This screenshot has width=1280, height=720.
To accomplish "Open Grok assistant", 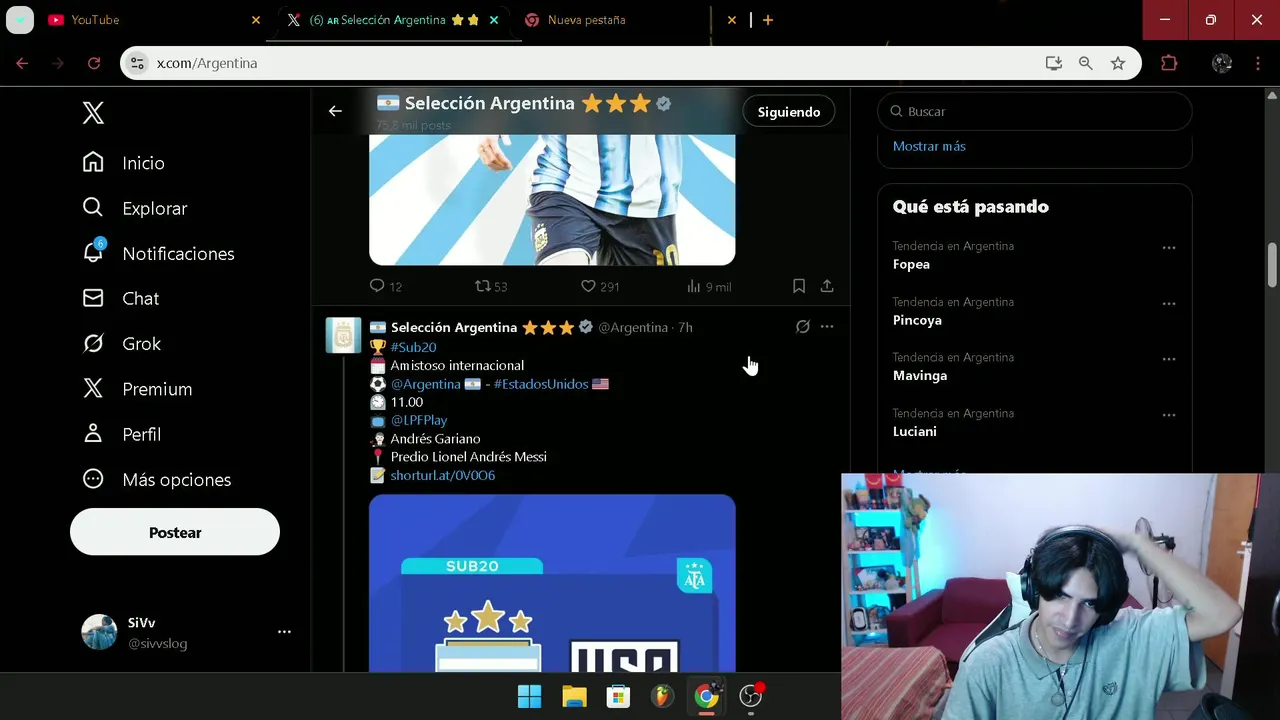I will (x=121, y=343).
